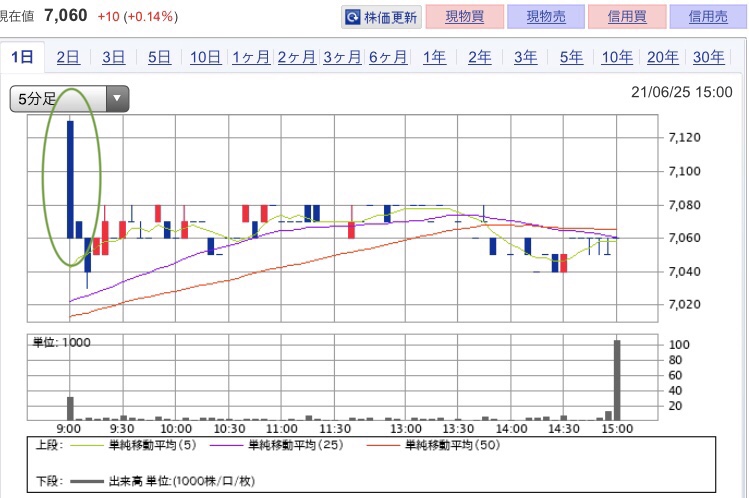749x498 pixels.
Task: Switch to the 5日 chart period
Action: tap(159, 57)
